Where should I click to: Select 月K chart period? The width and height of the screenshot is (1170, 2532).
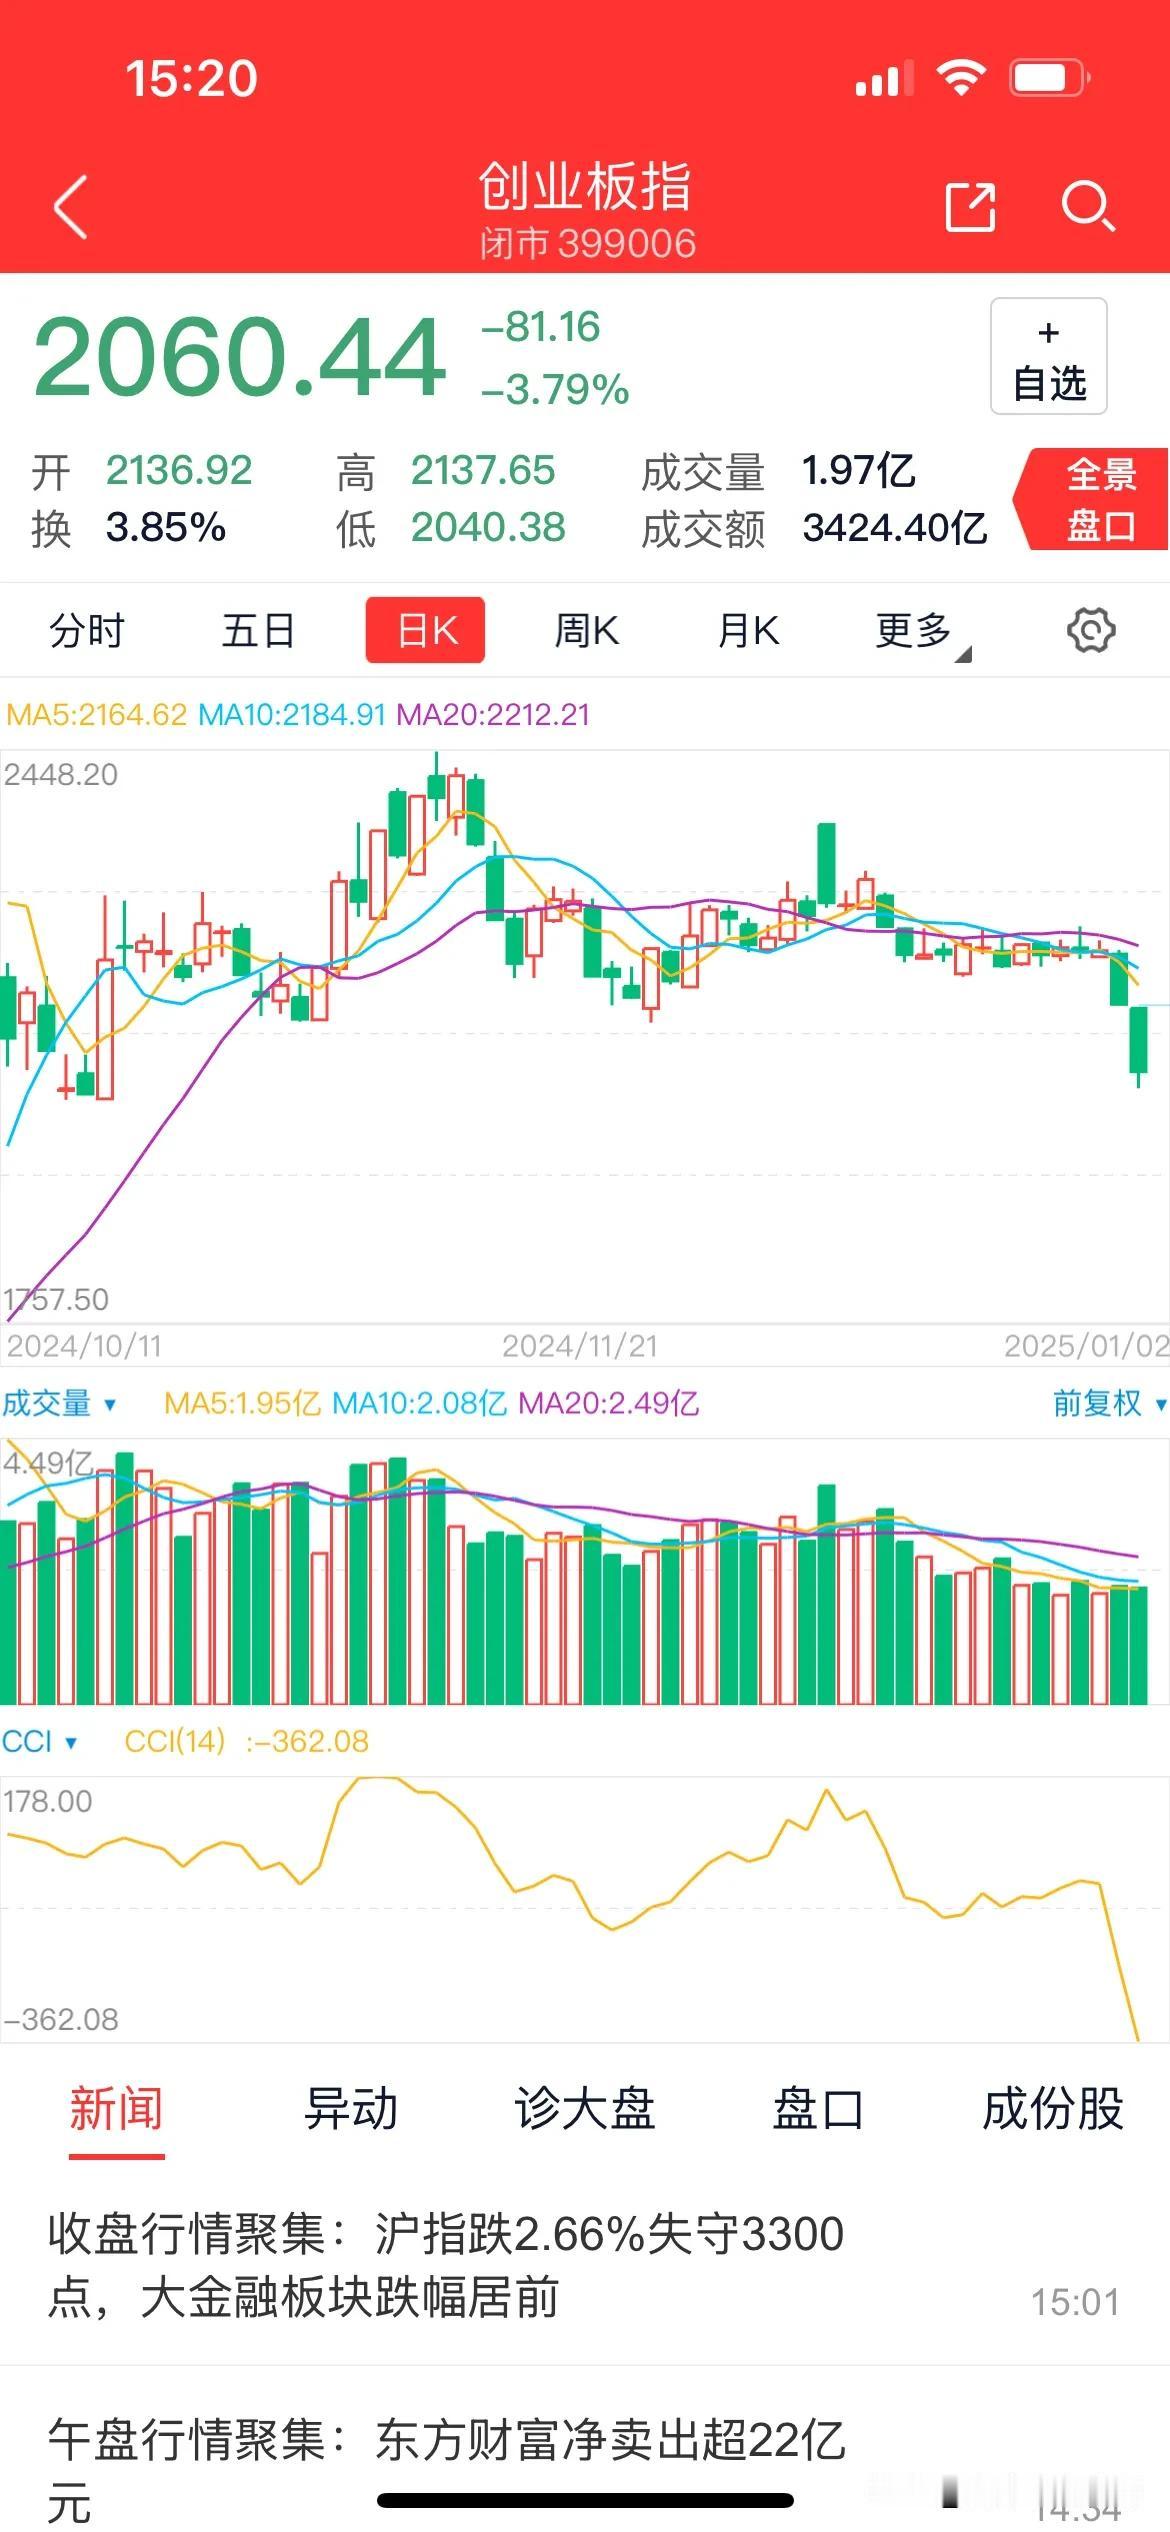tap(748, 631)
